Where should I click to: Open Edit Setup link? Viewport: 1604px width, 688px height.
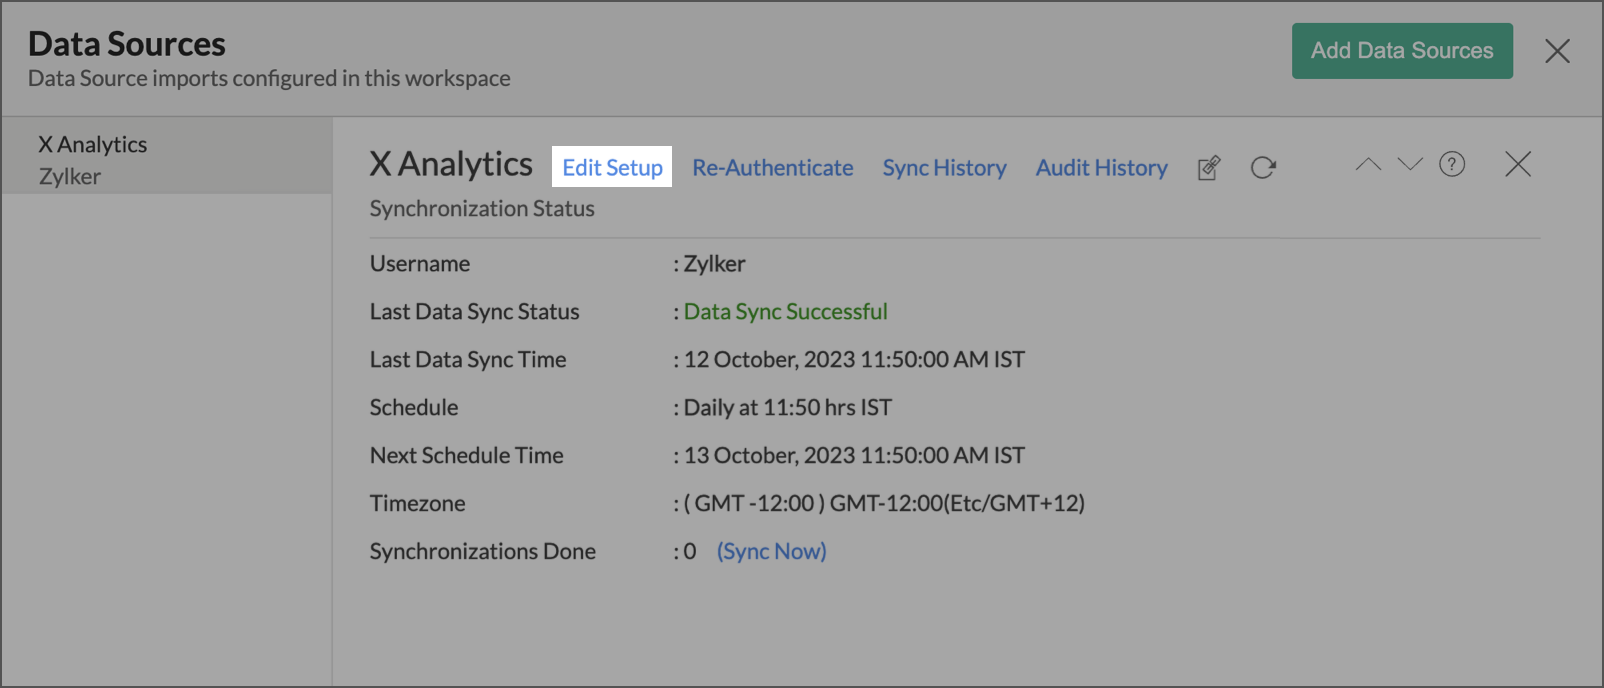point(612,167)
